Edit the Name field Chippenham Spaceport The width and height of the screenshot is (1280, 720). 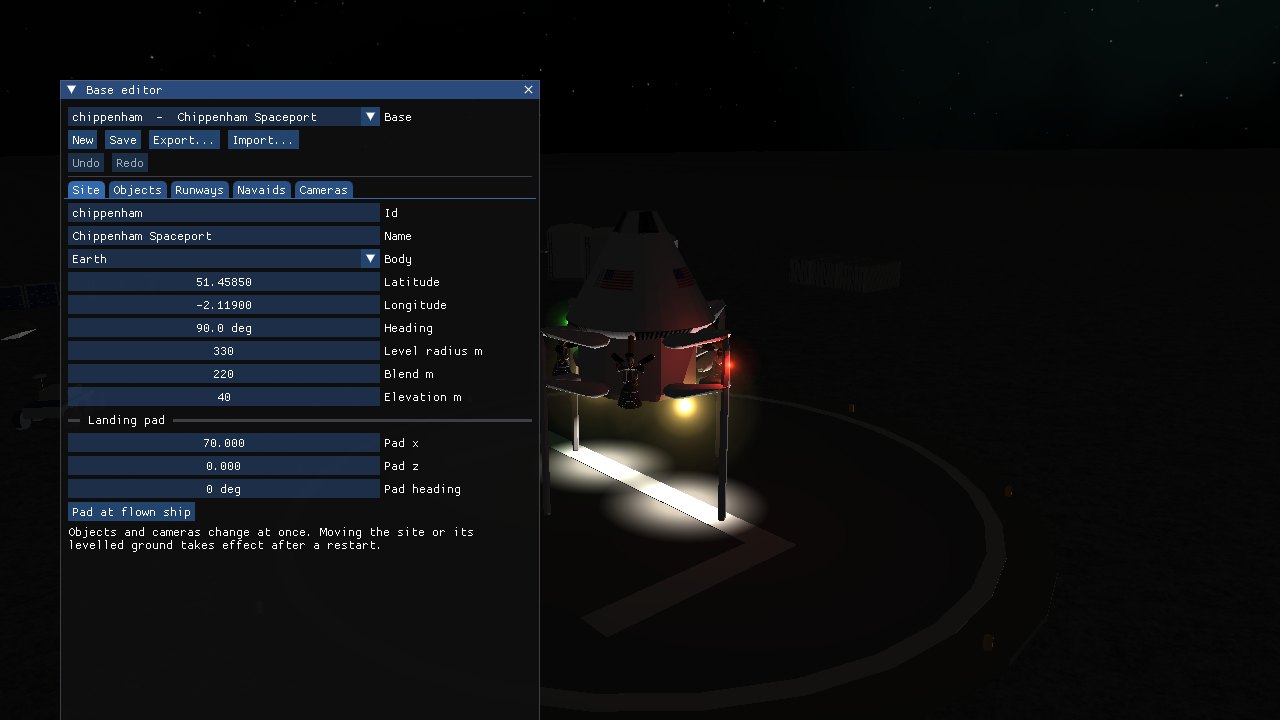(x=224, y=236)
